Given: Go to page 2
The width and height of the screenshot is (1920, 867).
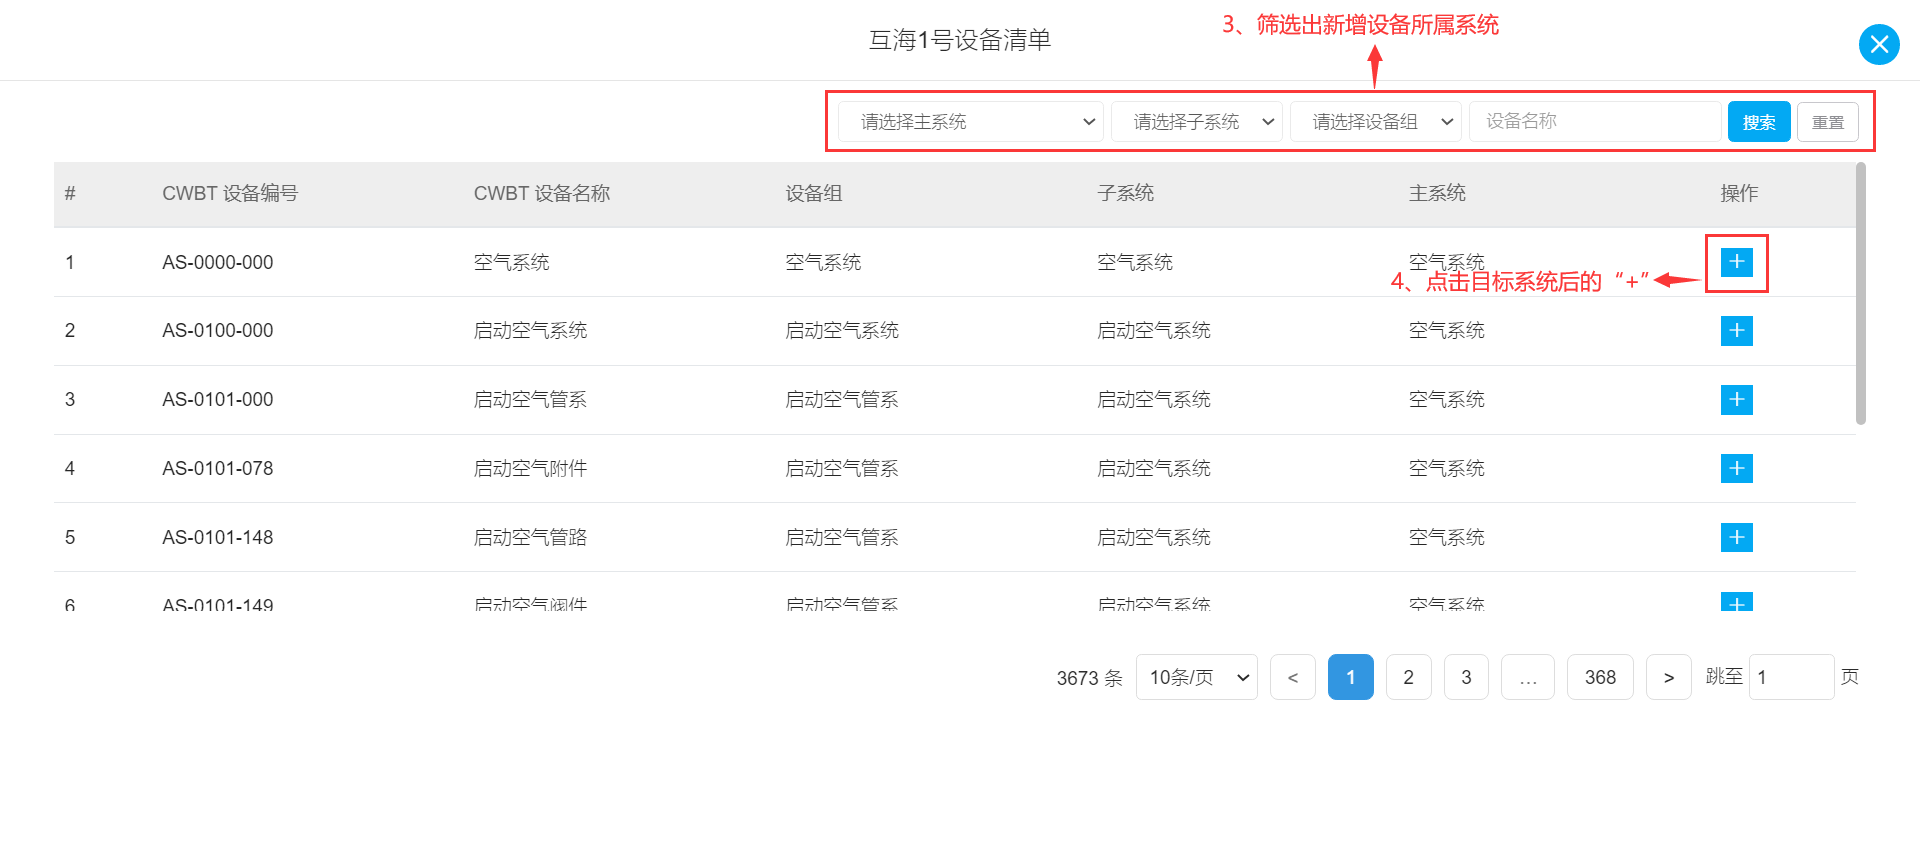Looking at the screenshot, I should (x=1409, y=677).
